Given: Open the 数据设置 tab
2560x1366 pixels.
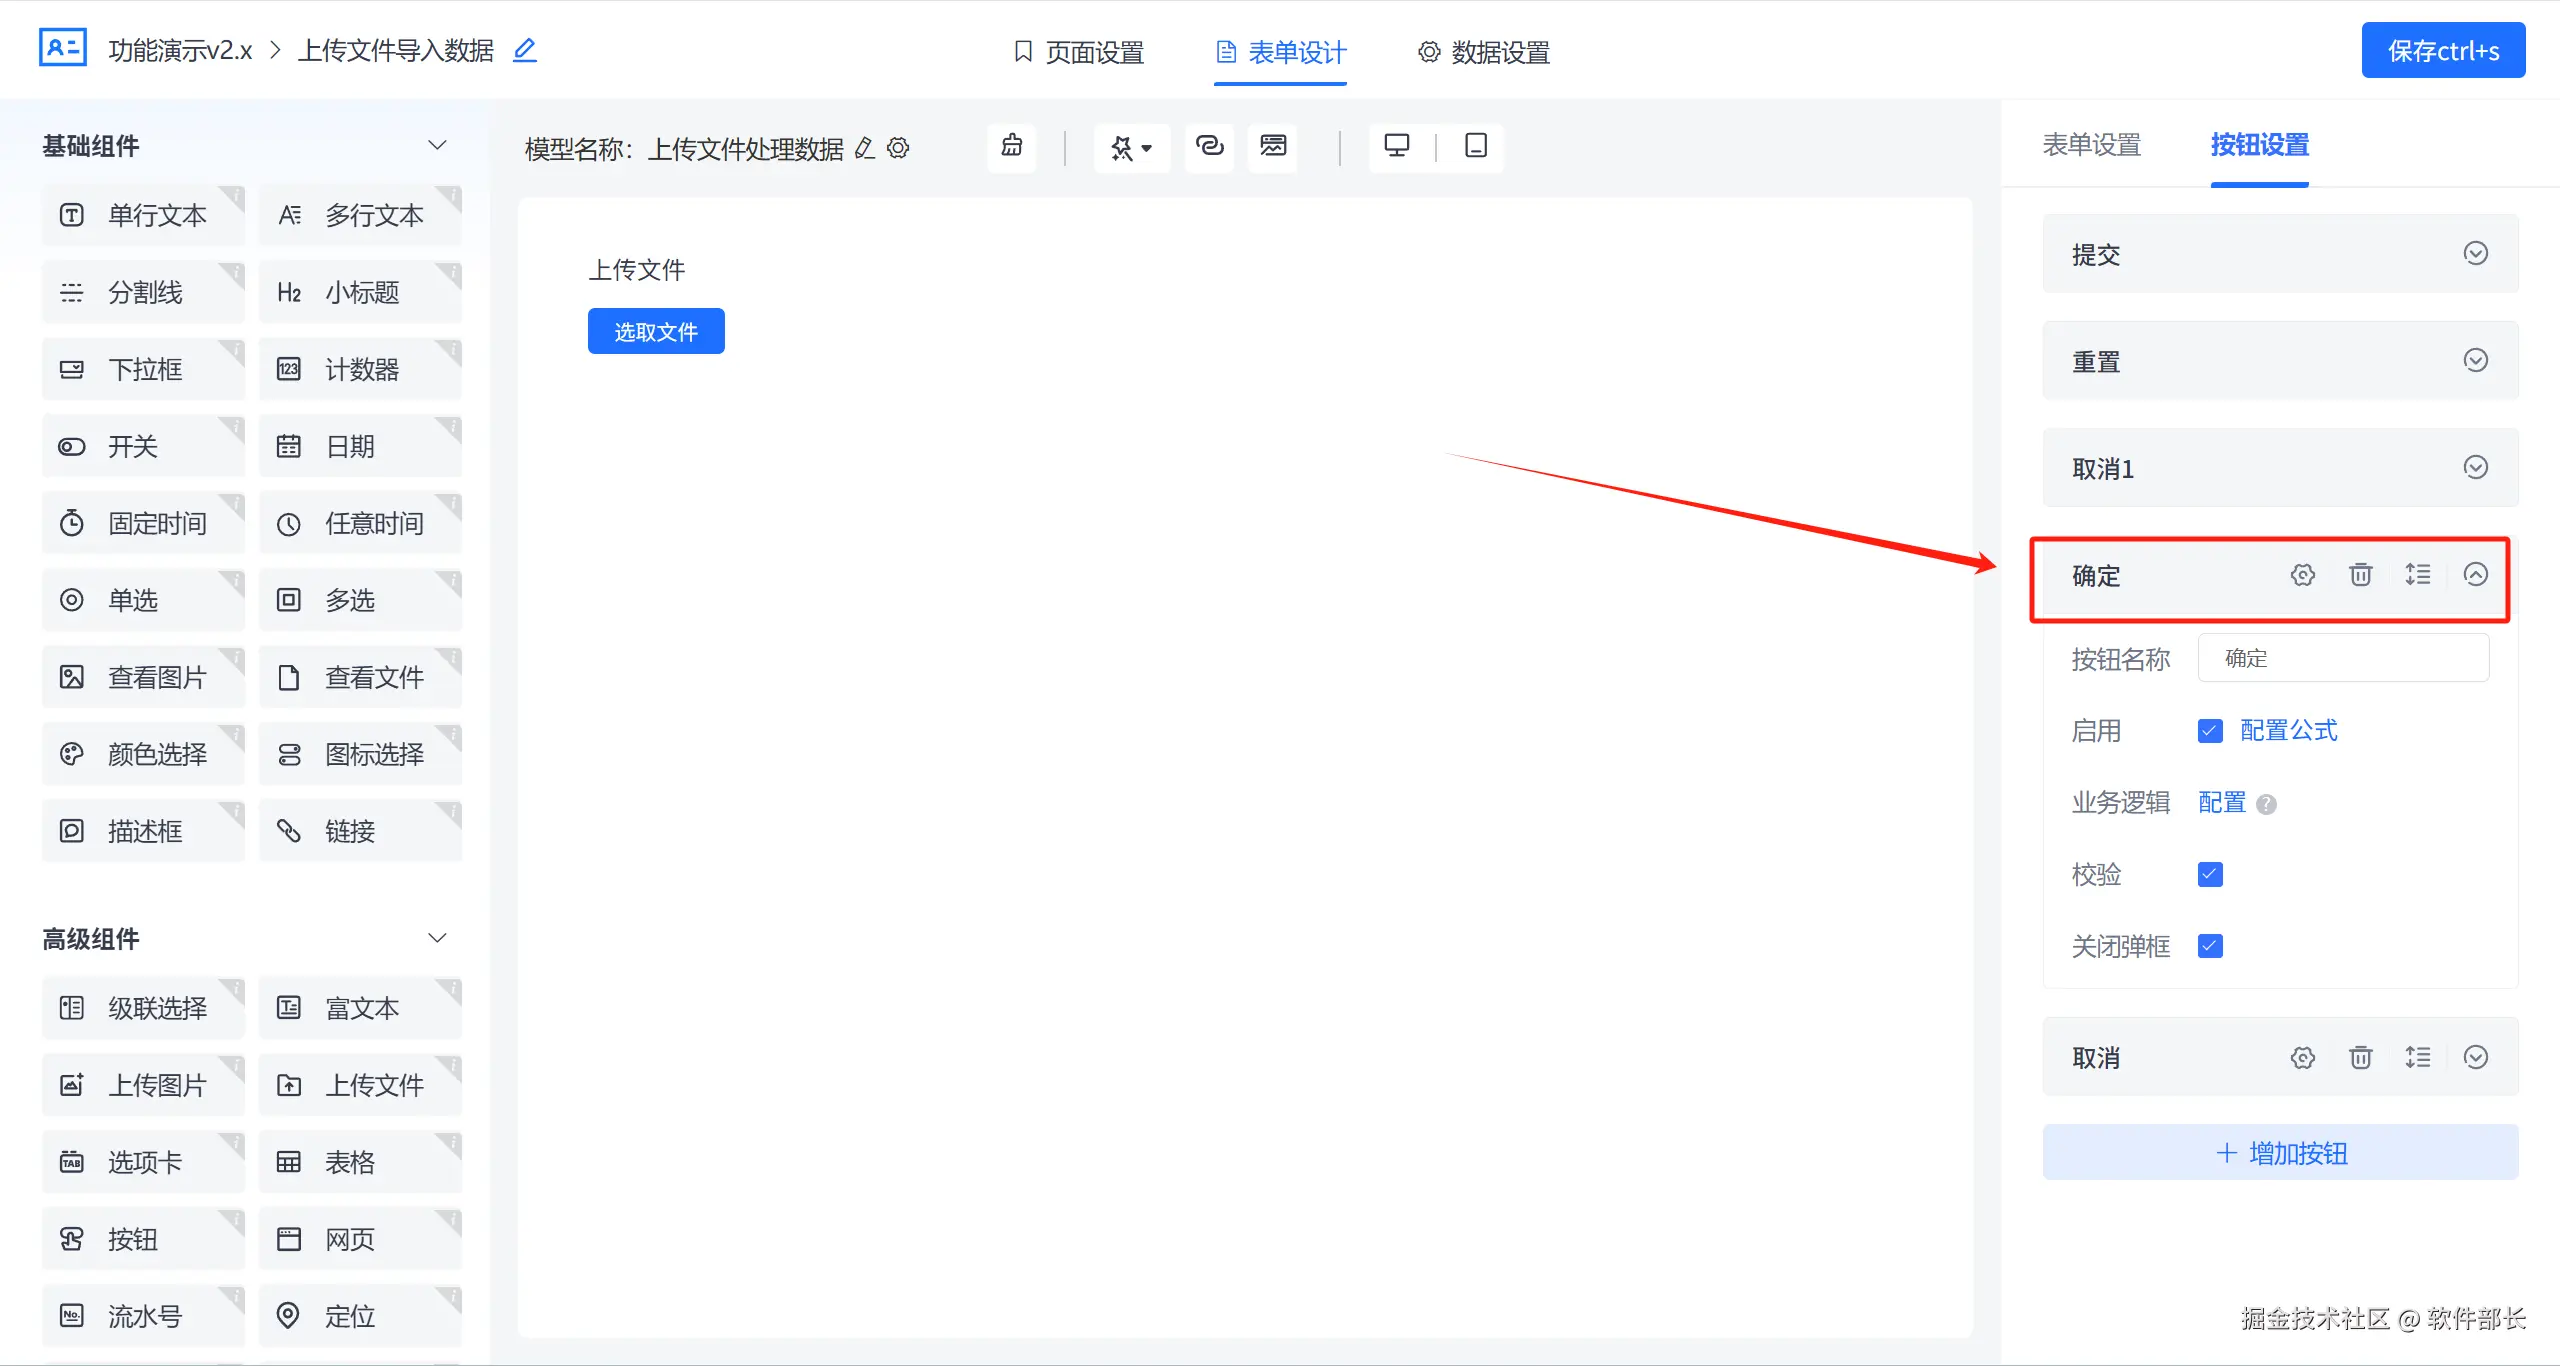Looking at the screenshot, I should pyautogui.click(x=1484, y=52).
